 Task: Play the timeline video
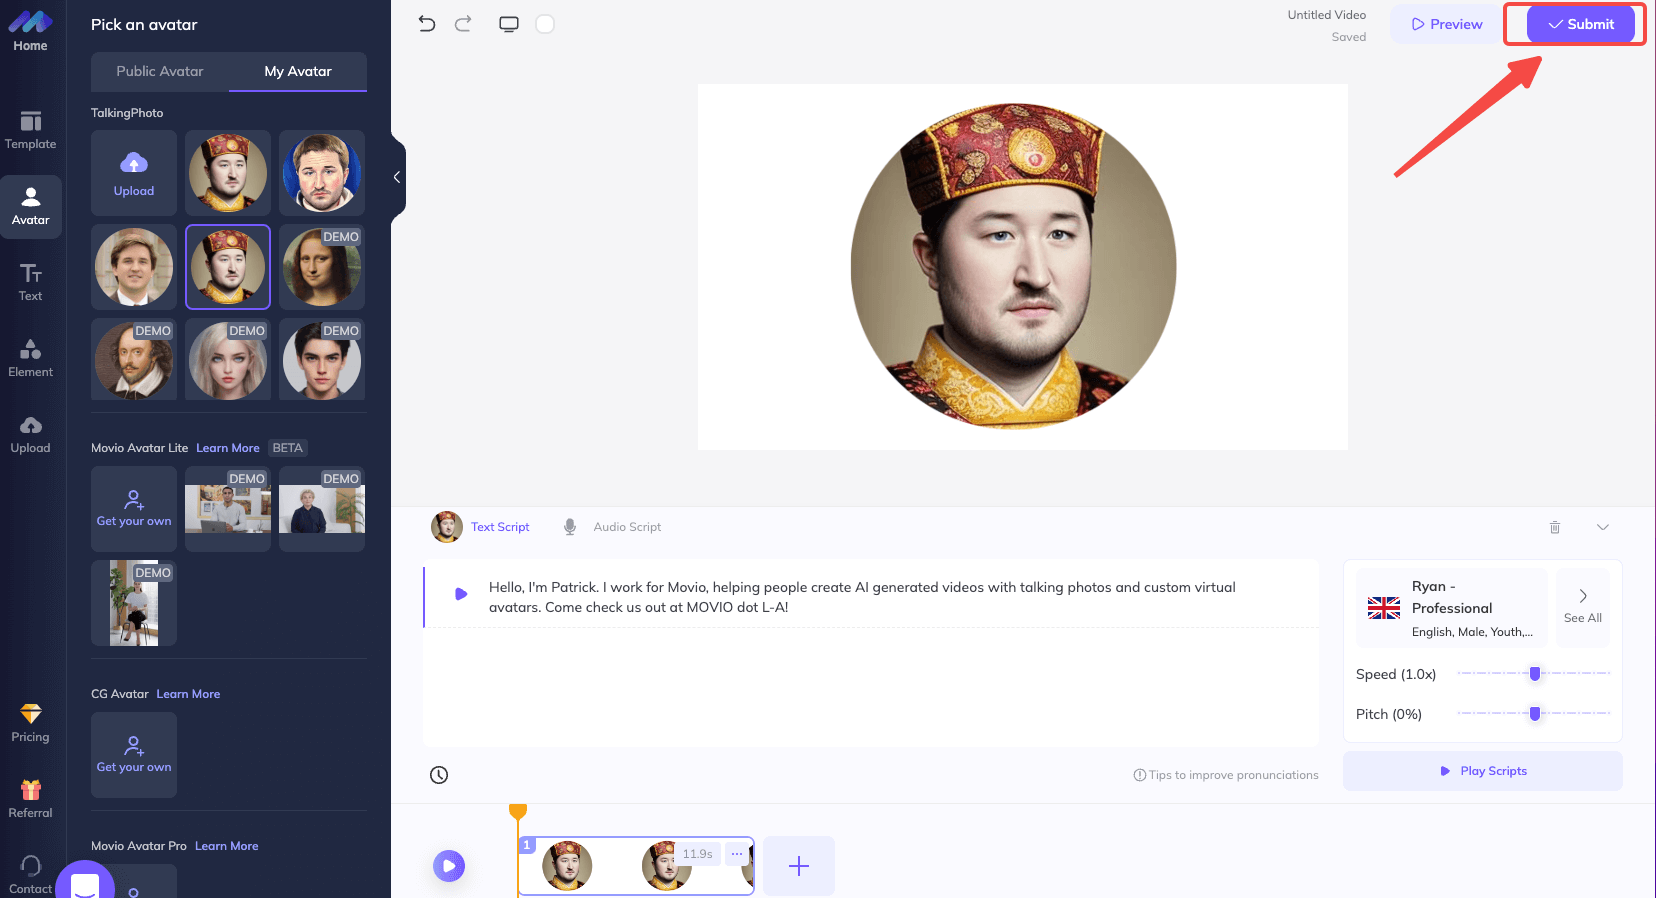[449, 866]
